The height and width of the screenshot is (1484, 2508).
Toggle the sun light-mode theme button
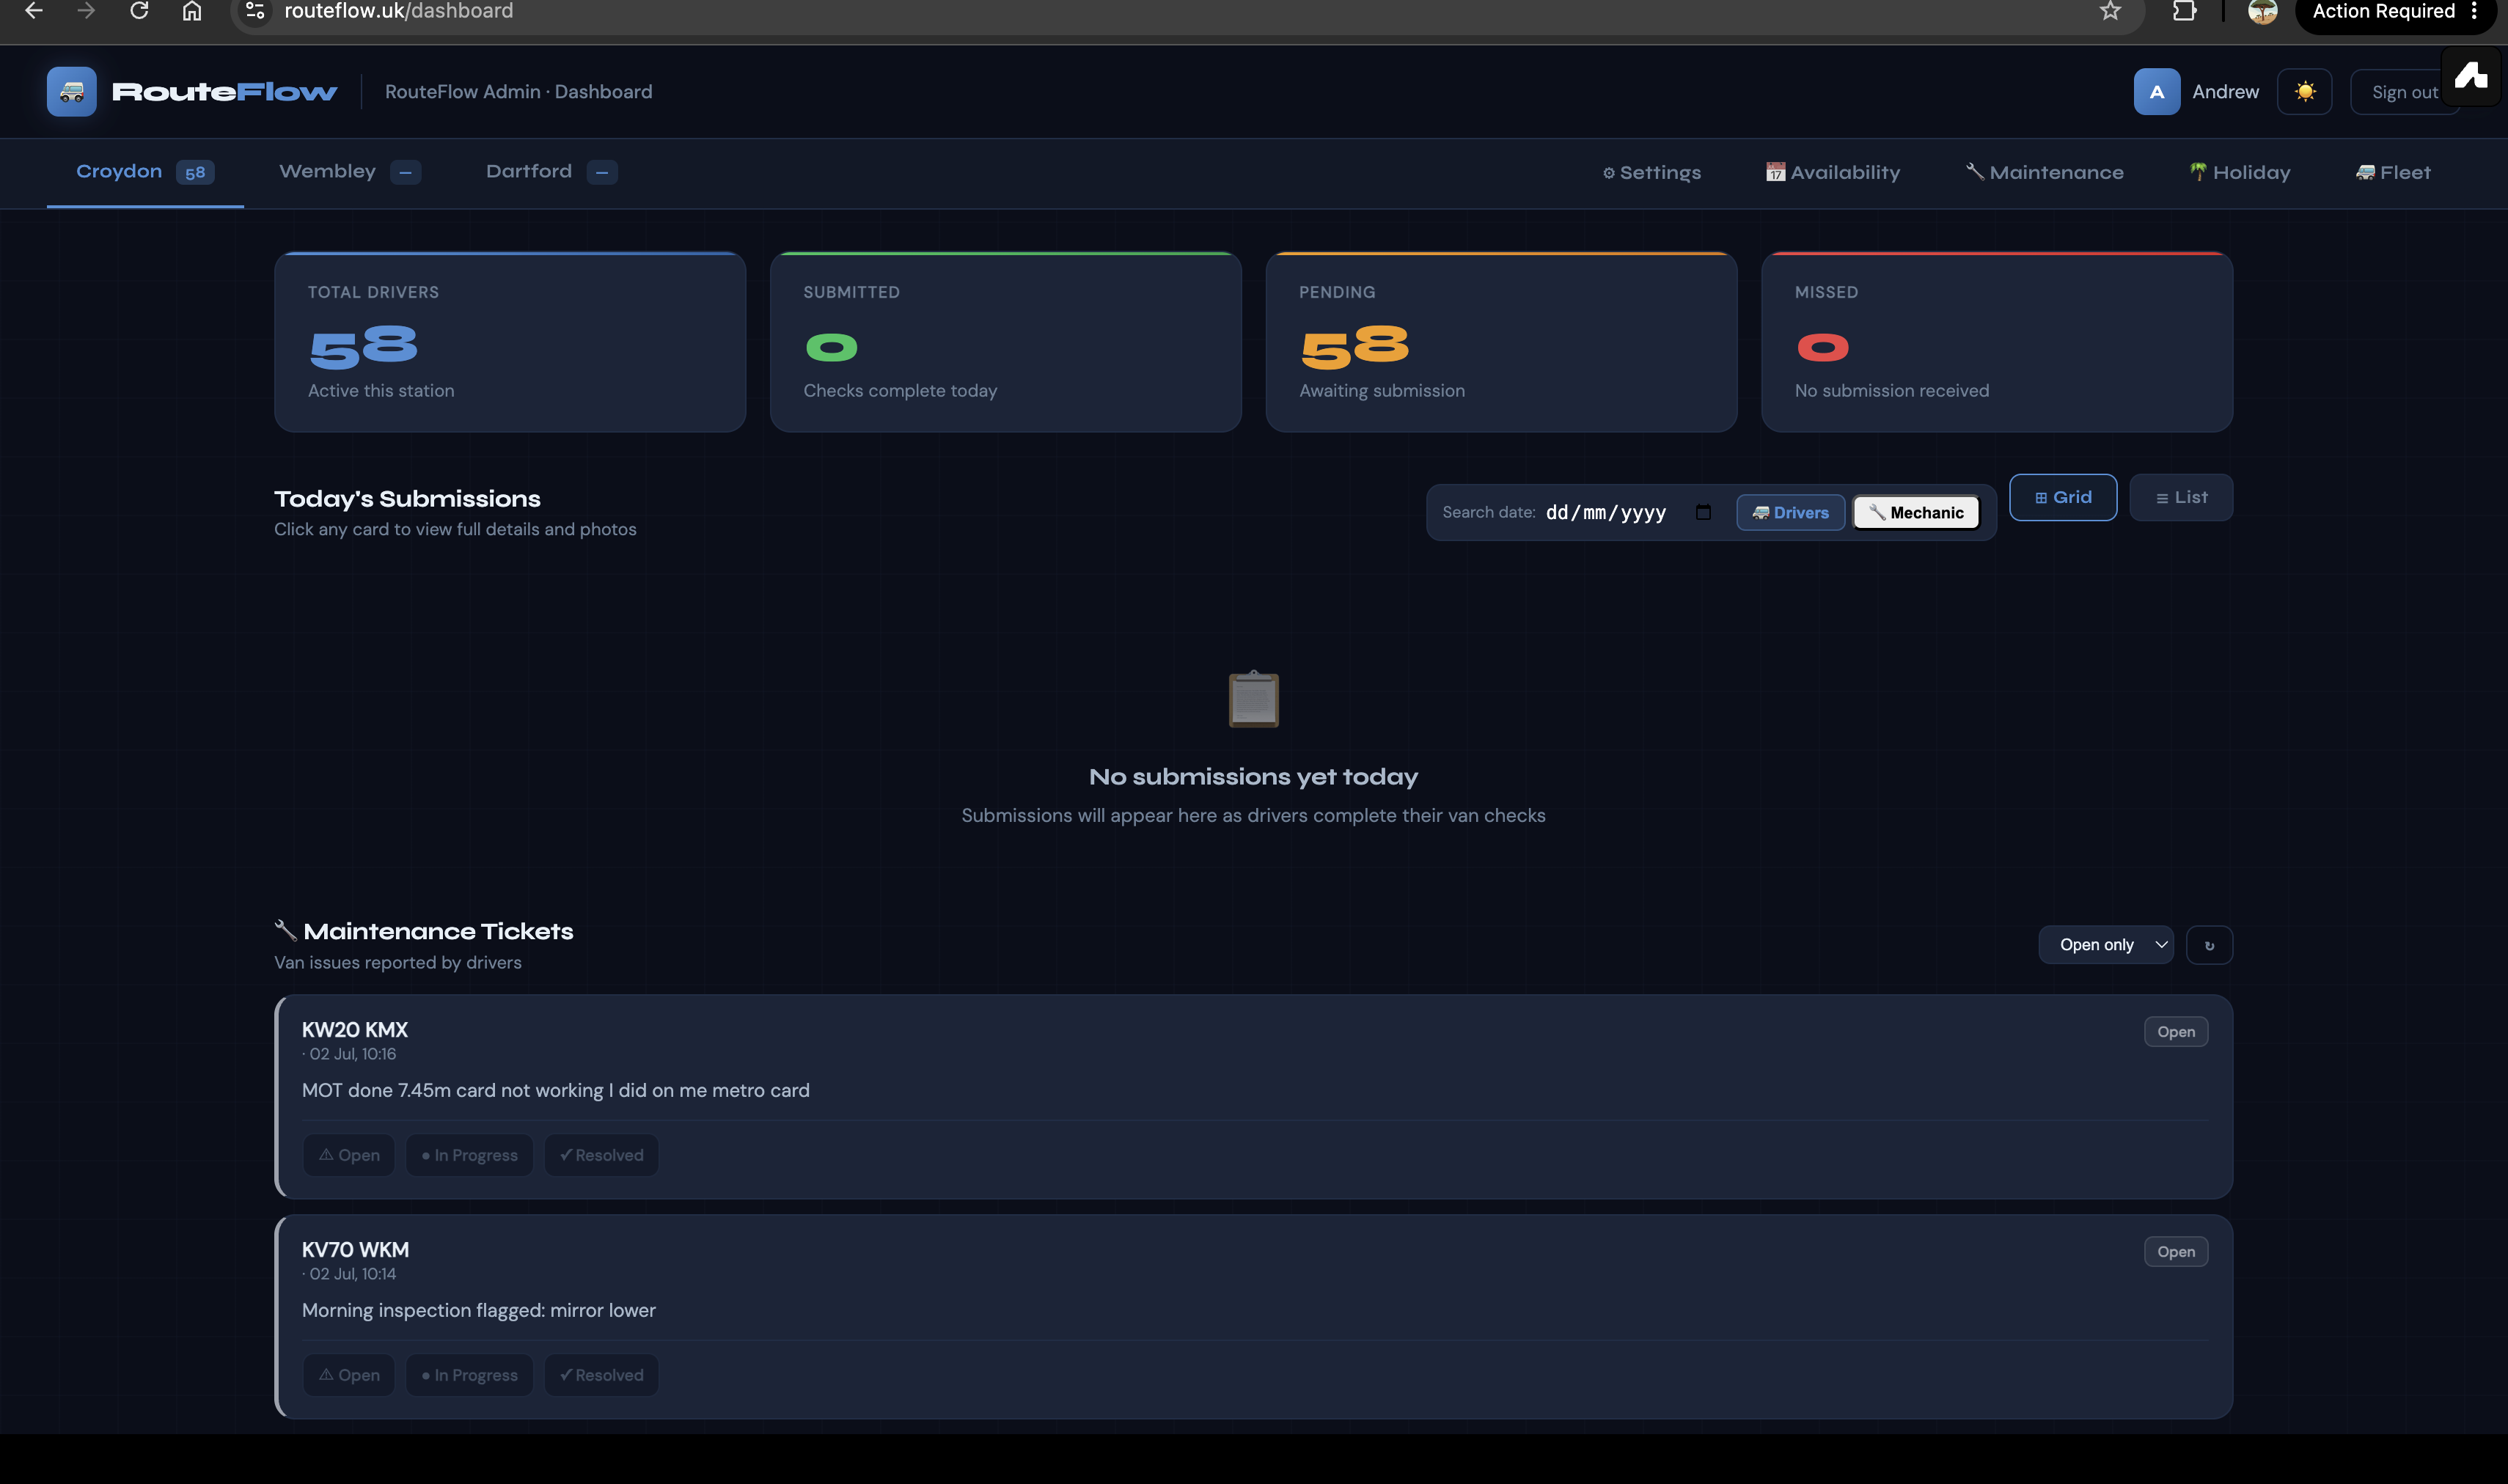pos(2304,92)
